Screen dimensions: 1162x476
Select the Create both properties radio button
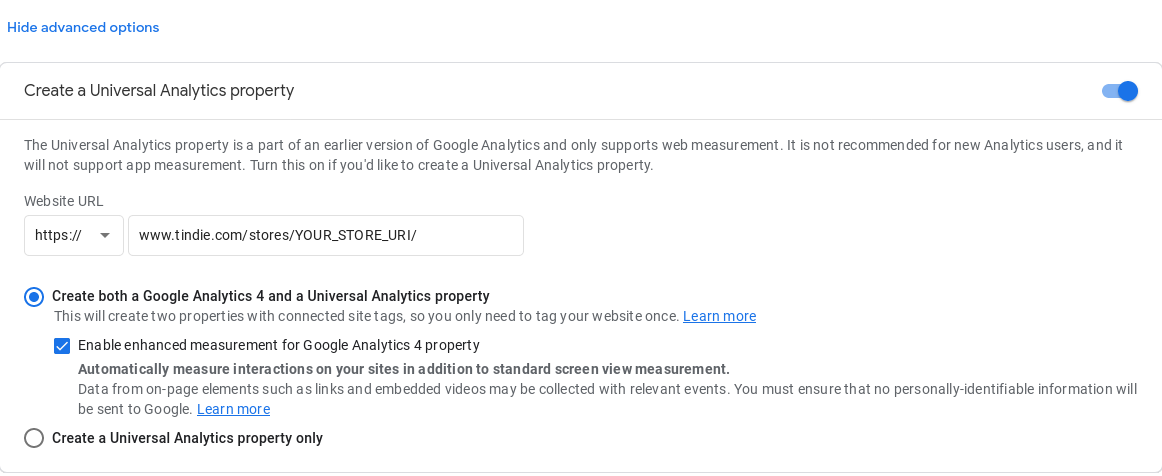[x=34, y=296]
